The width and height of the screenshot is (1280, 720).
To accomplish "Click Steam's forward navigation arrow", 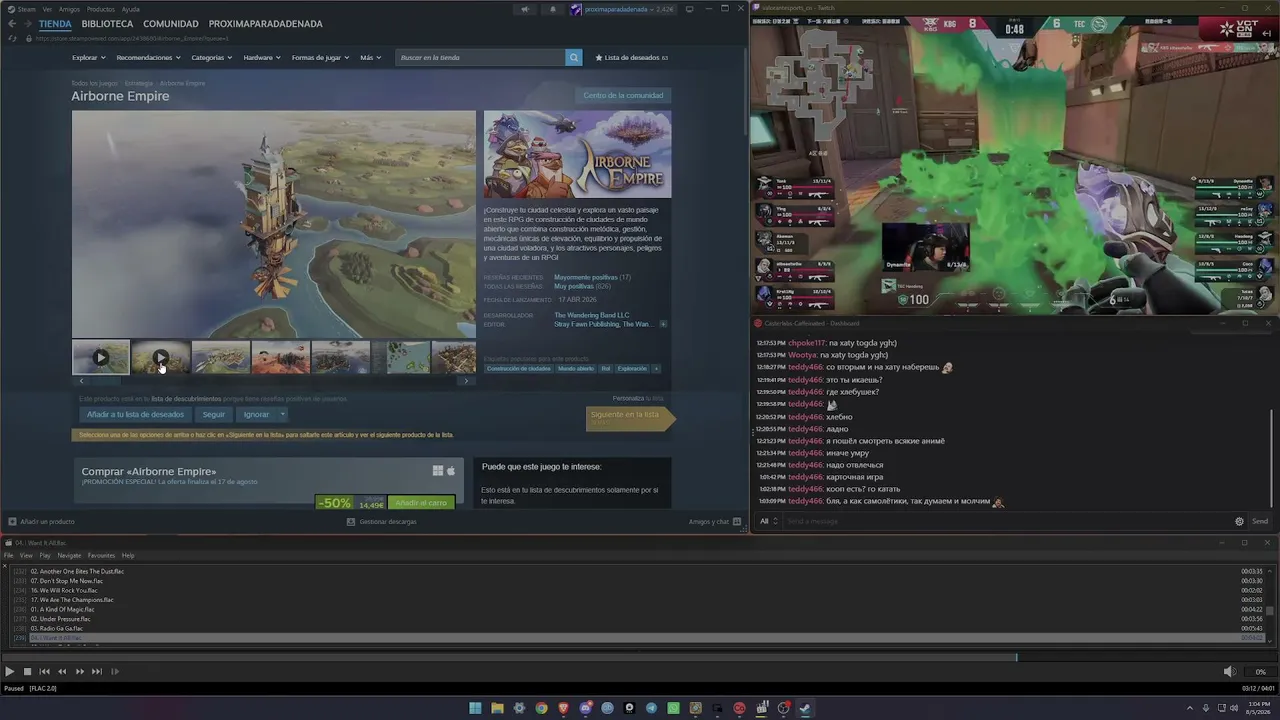I will pyautogui.click(x=26, y=24).
